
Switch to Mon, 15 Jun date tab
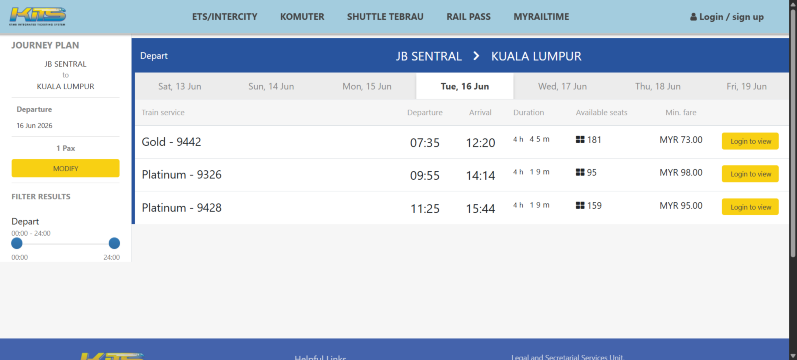click(x=367, y=86)
